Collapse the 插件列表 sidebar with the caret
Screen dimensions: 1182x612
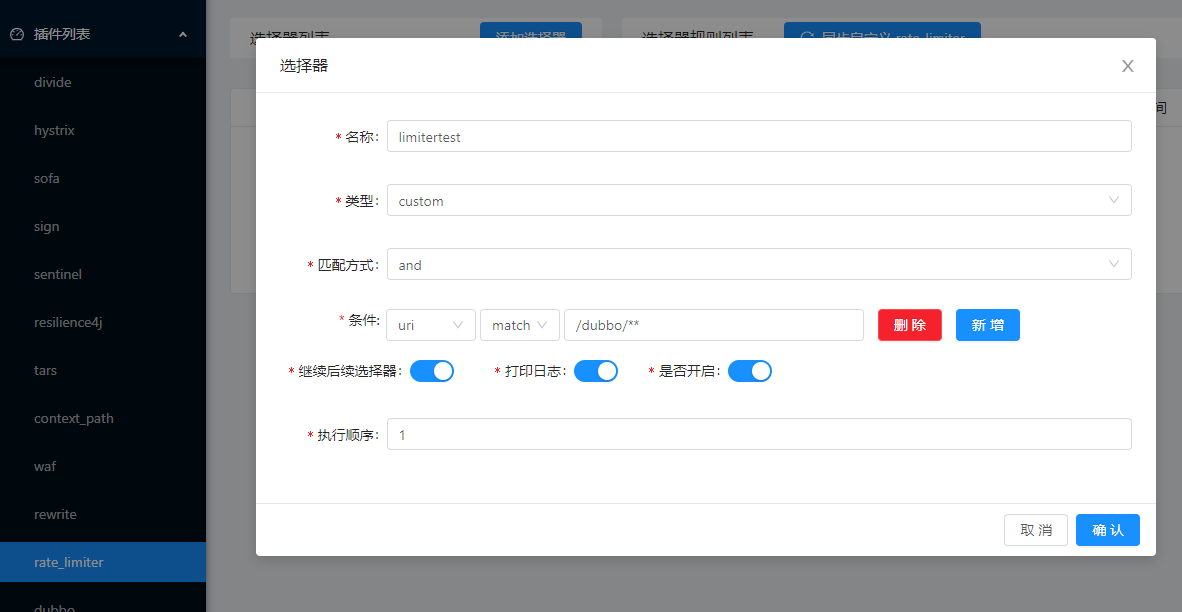(x=182, y=32)
